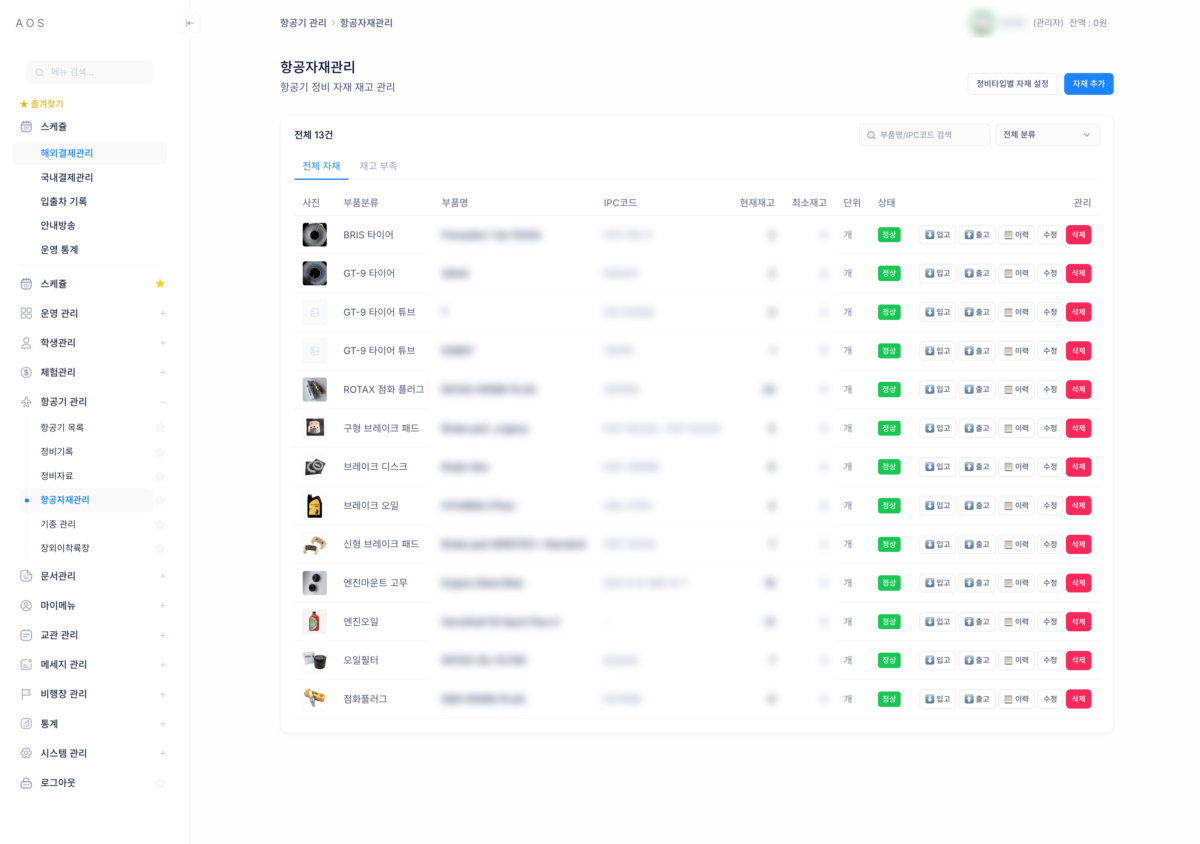
Task: Click the 학생관리 person icon in sidebar
Action: click(x=26, y=343)
